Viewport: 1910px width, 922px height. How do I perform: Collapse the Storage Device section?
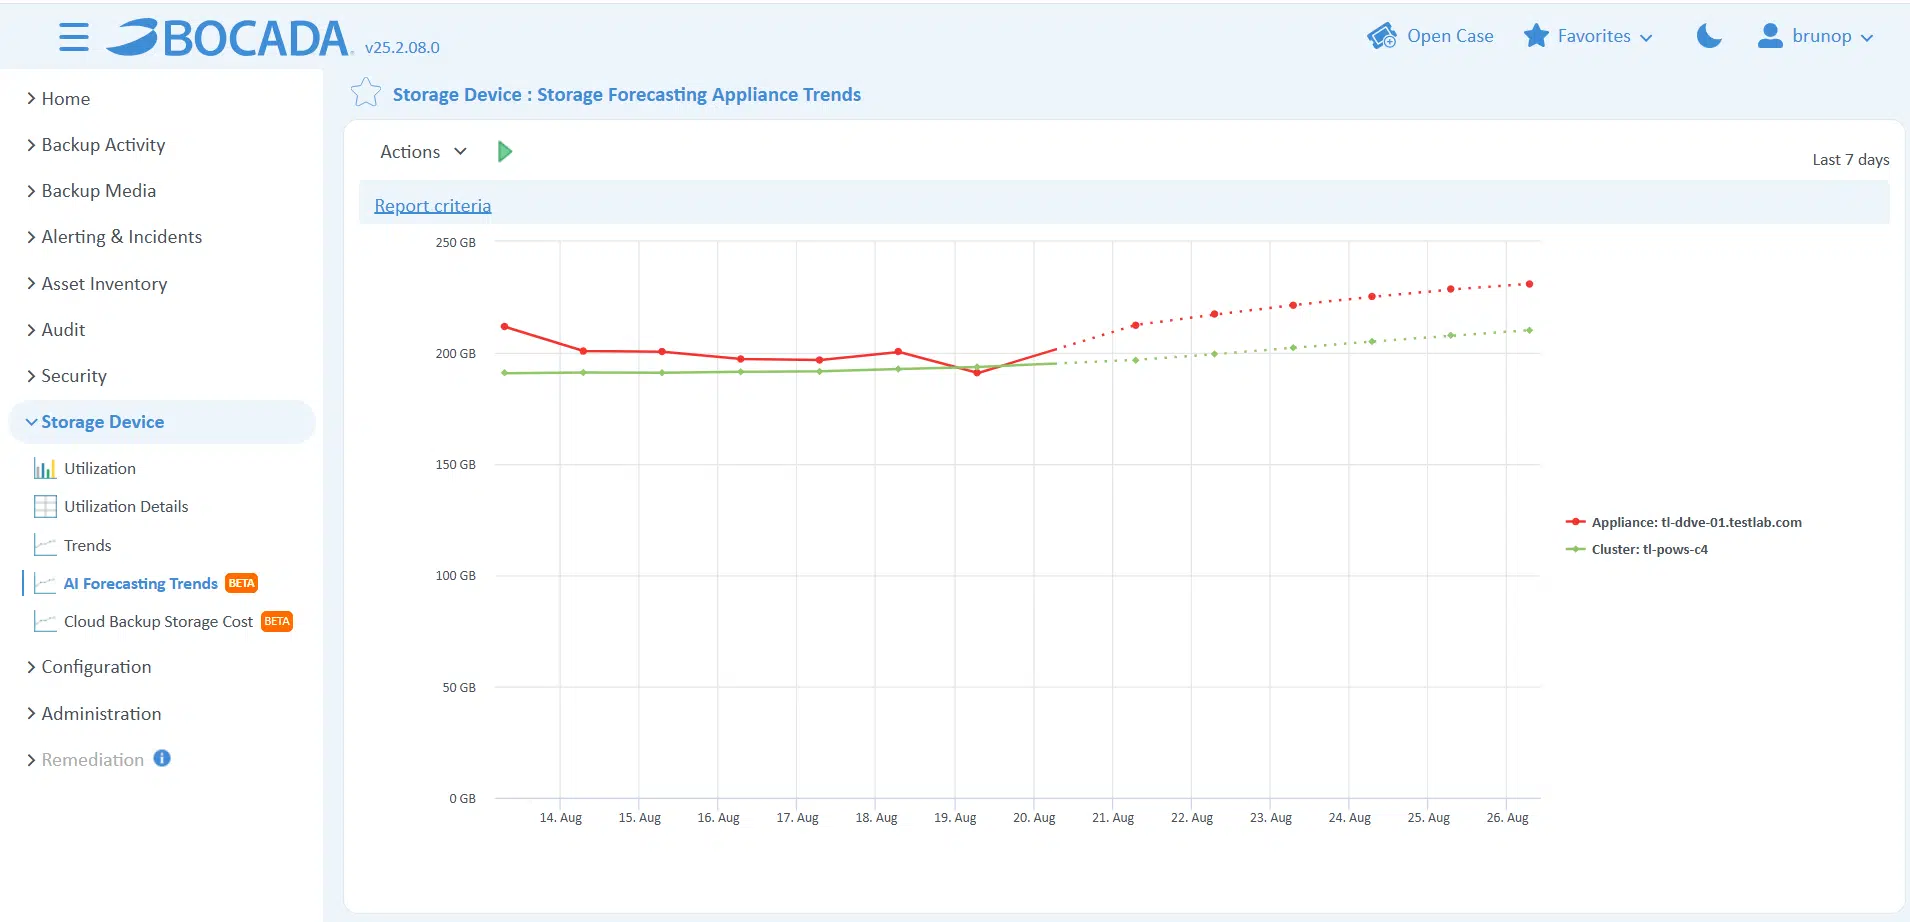pos(162,422)
